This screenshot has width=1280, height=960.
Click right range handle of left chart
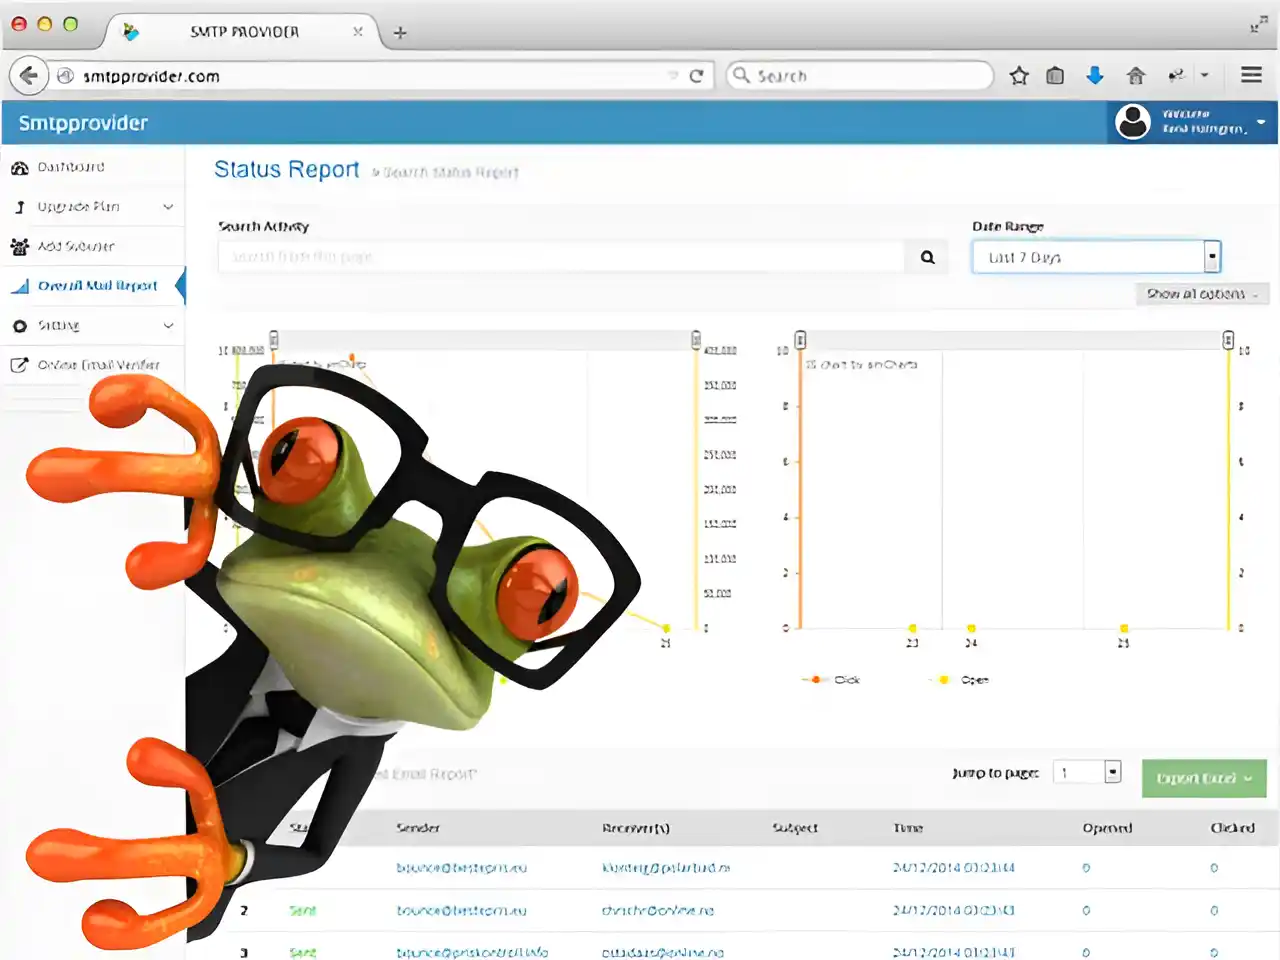click(x=696, y=340)
